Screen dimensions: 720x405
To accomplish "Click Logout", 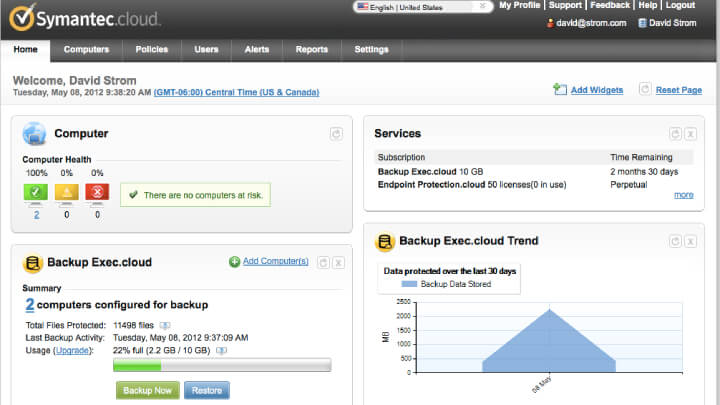I will [x=681, y=6].
